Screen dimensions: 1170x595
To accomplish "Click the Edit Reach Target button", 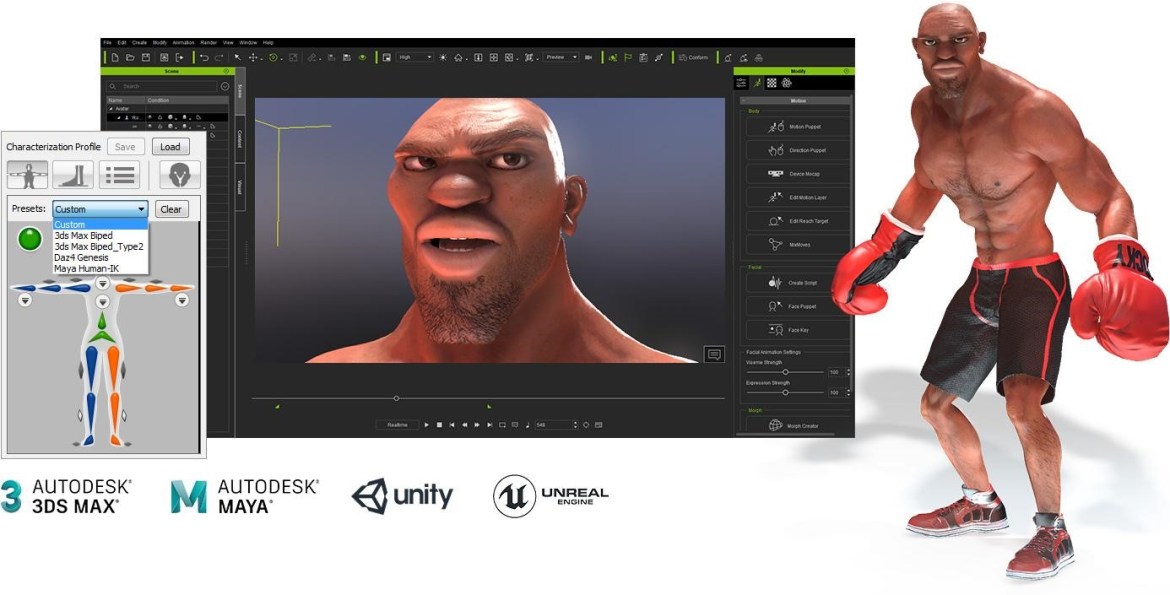I will click(x=798, y=221).
